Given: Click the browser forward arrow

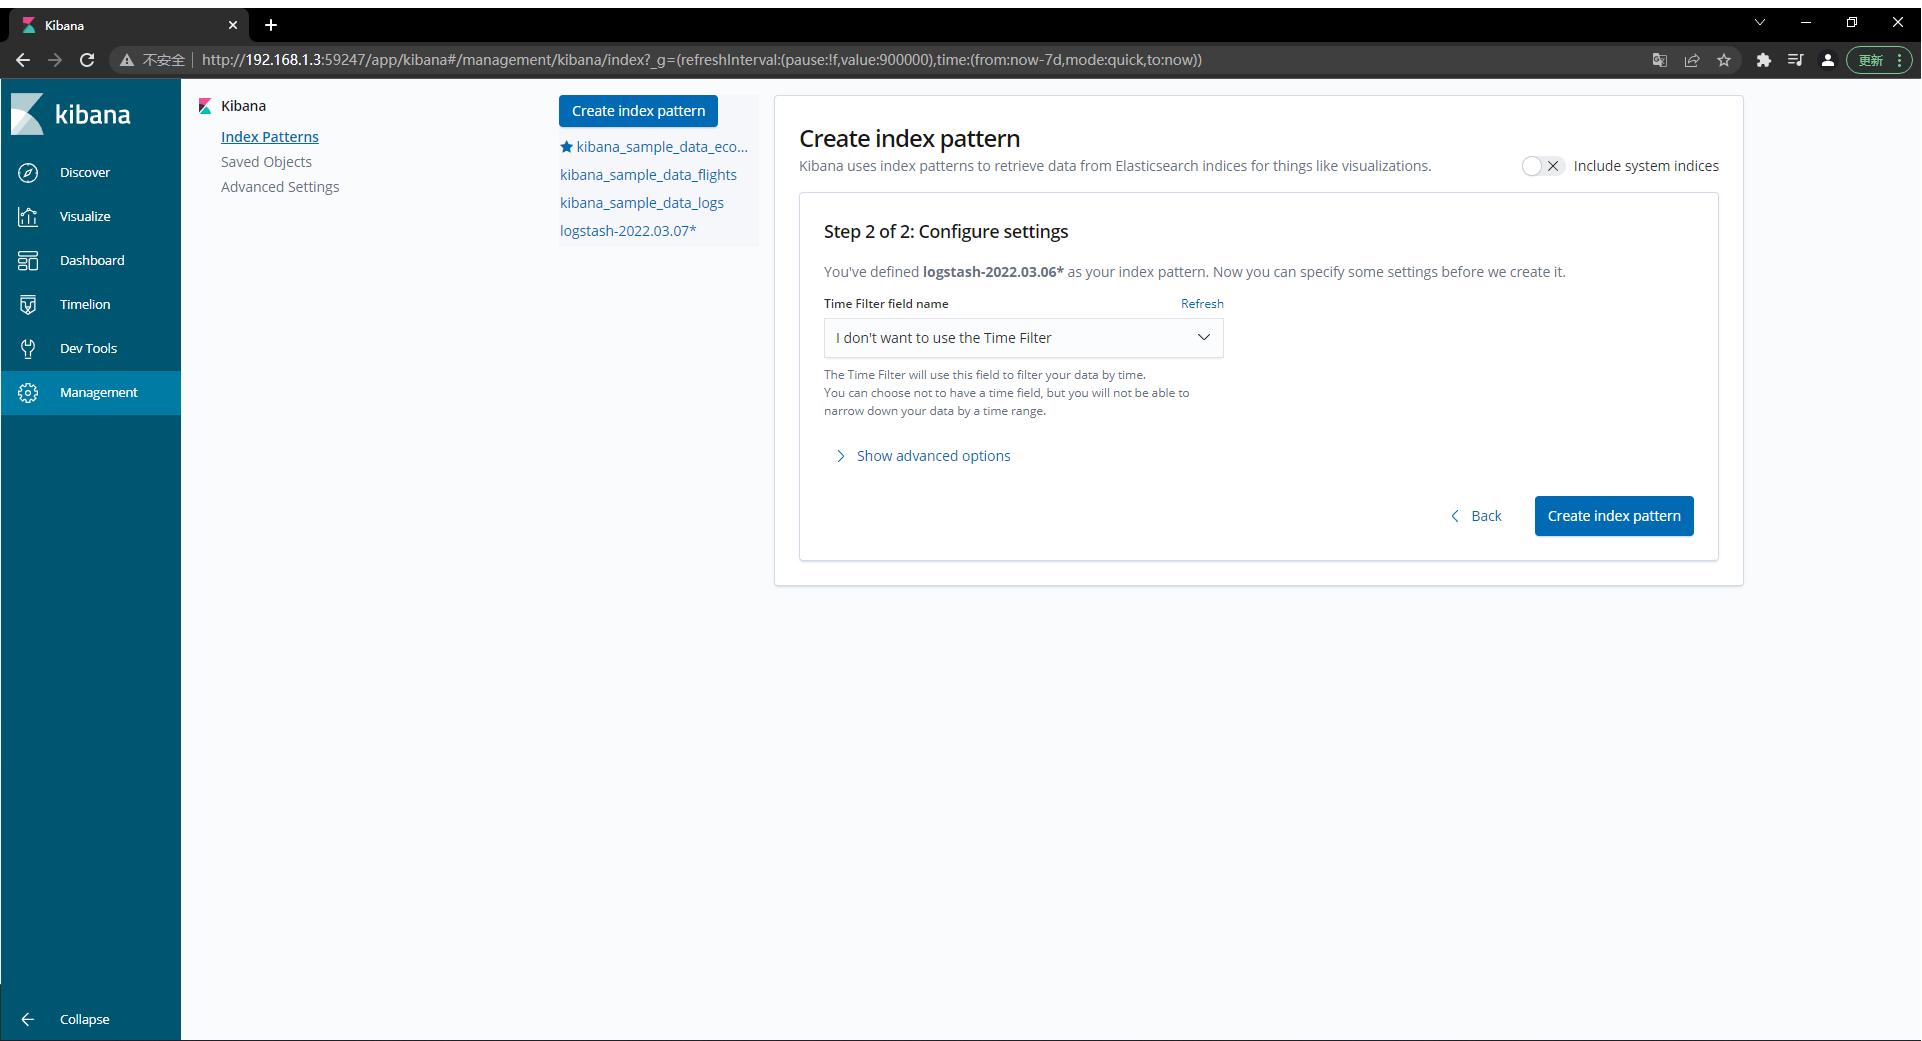Looking at the screenshot, I should tap(55, 60).
